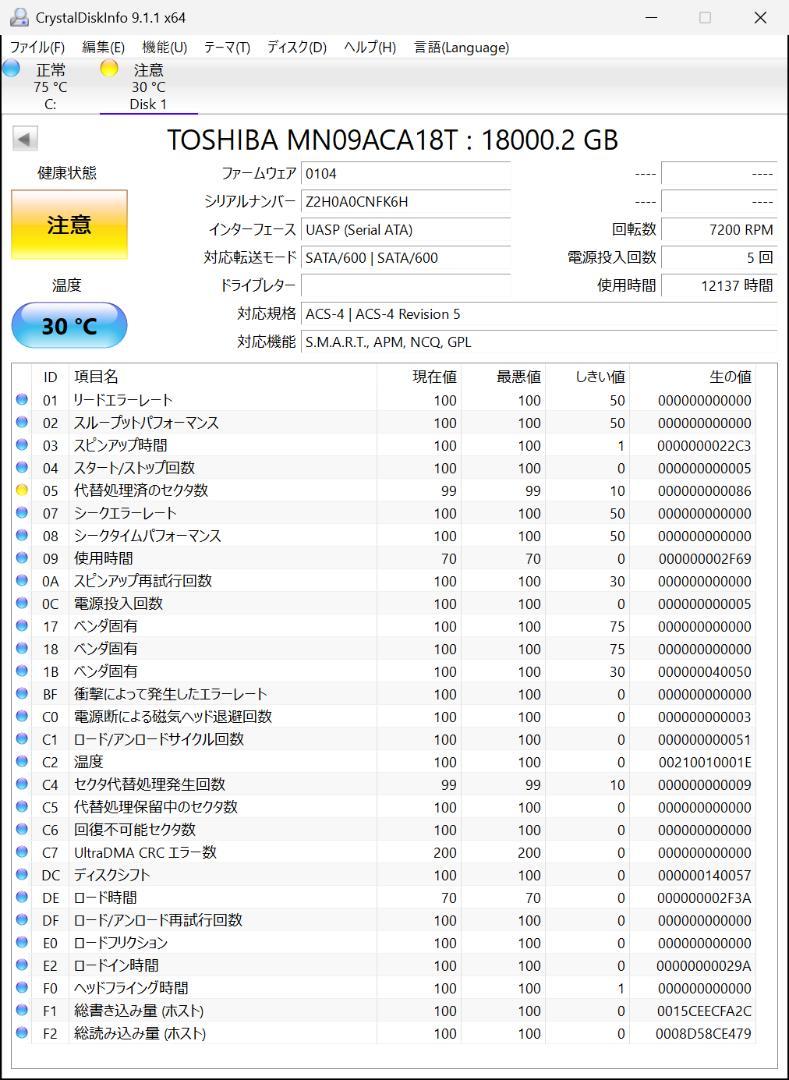Click the CrystalDiskInfo app icon in title bar
The height and width of the screenshot is (1080, 789).
tap(19, 17)
